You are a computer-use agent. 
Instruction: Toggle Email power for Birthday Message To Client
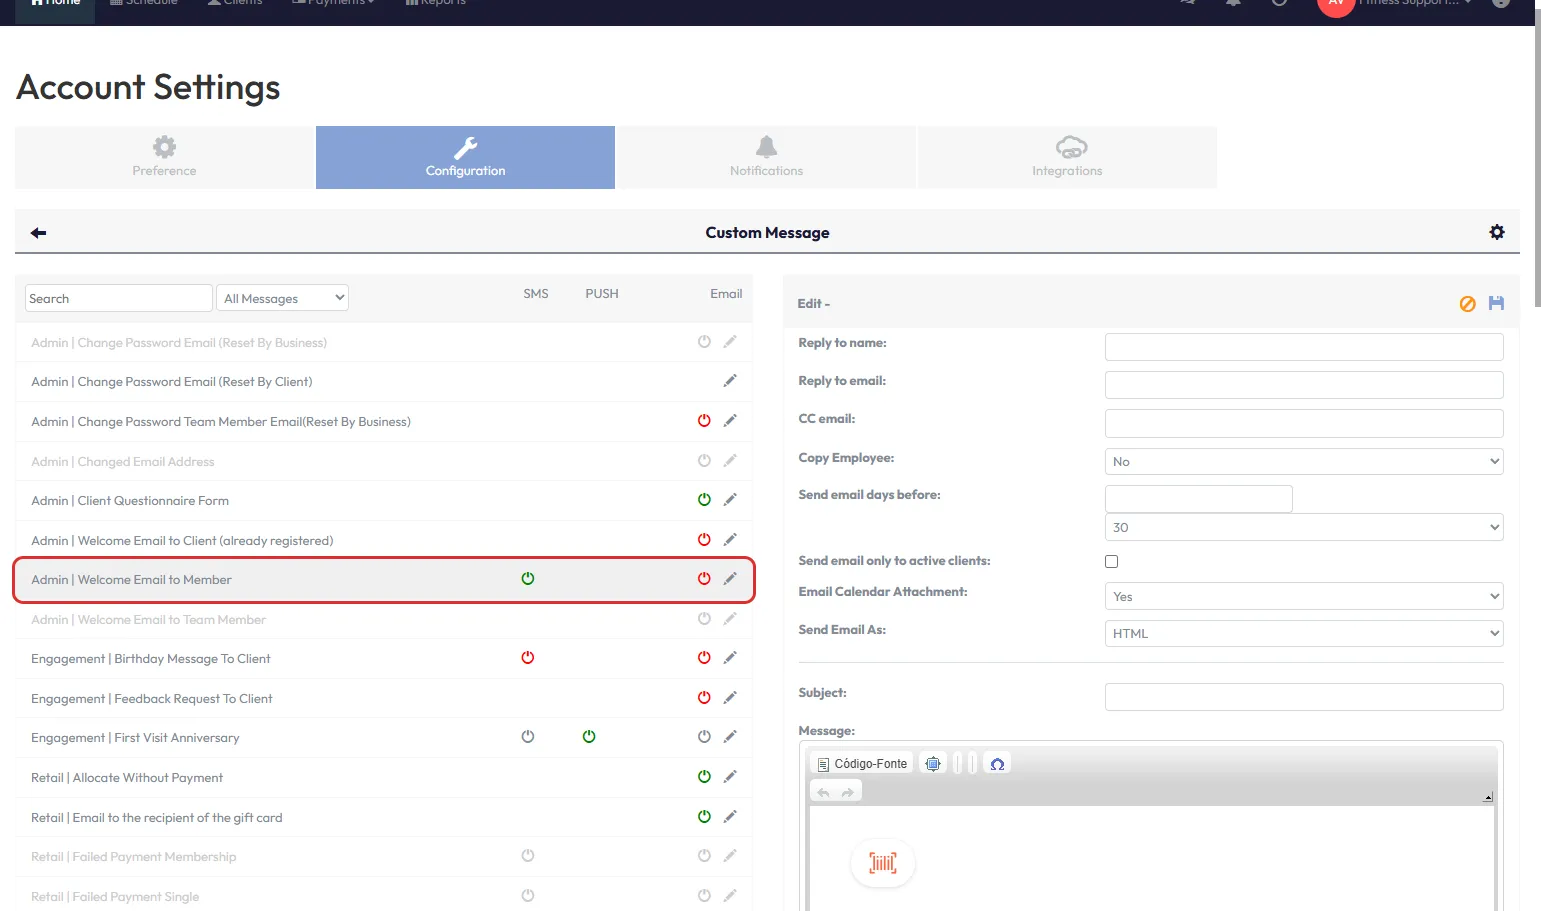(704, 658)
